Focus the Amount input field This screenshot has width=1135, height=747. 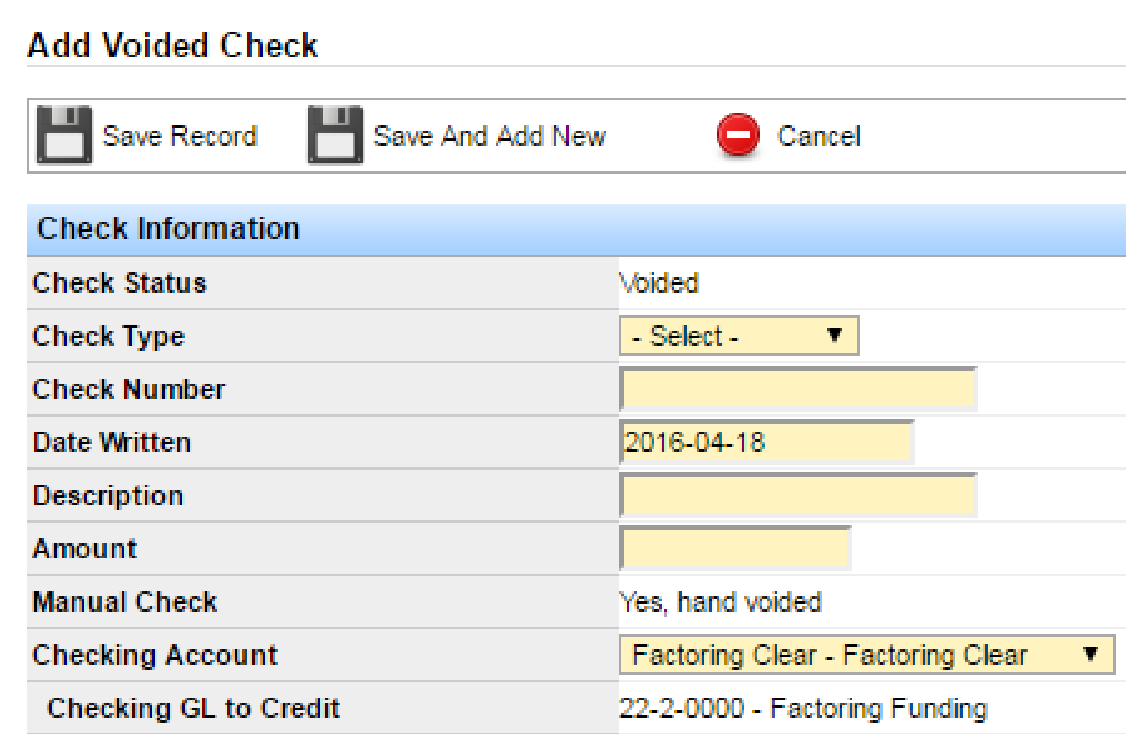click(735, 549)
